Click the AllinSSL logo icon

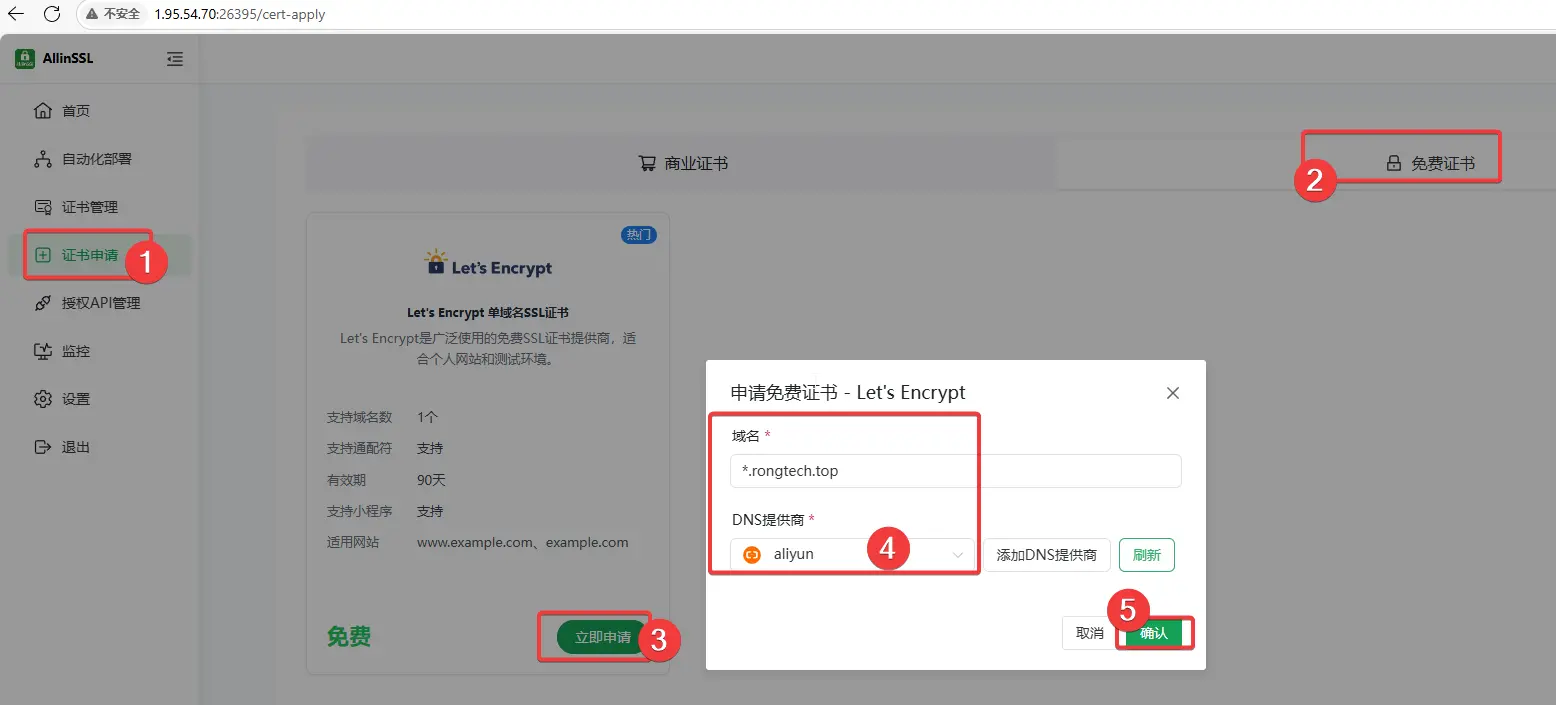pyautogui.click(x=25, y=59)
